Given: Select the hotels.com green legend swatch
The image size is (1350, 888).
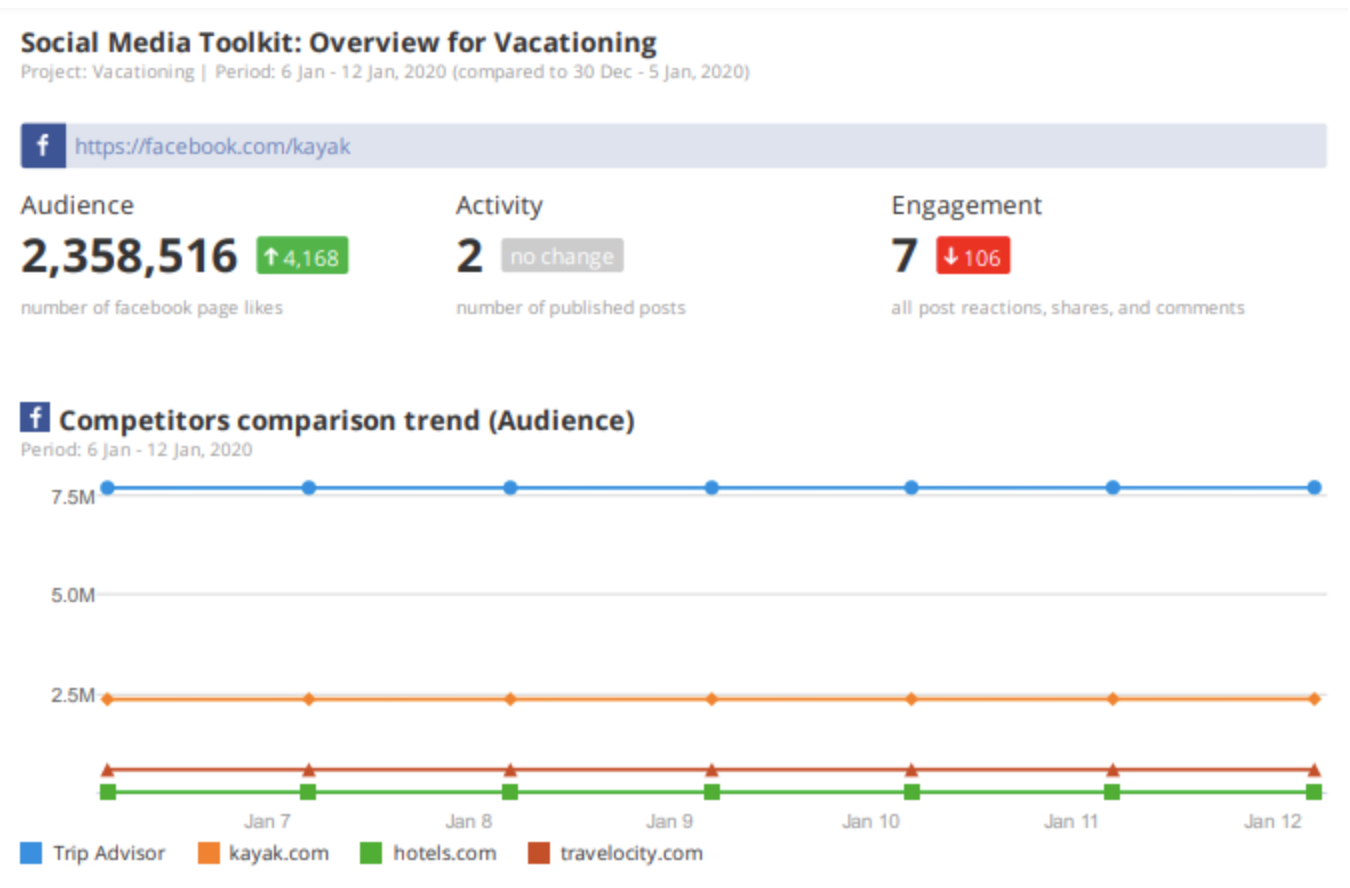Looking at the screenshot, I should (x=372, y=853).
